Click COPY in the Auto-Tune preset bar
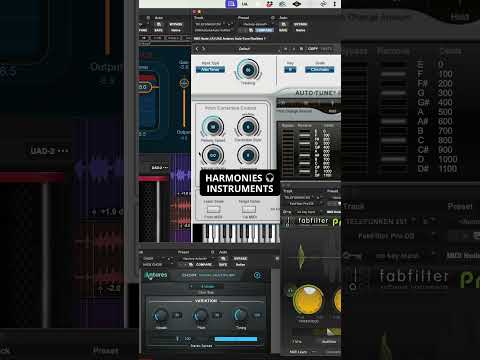This screenshot has width=480, height=360. [x=313, y=49]
